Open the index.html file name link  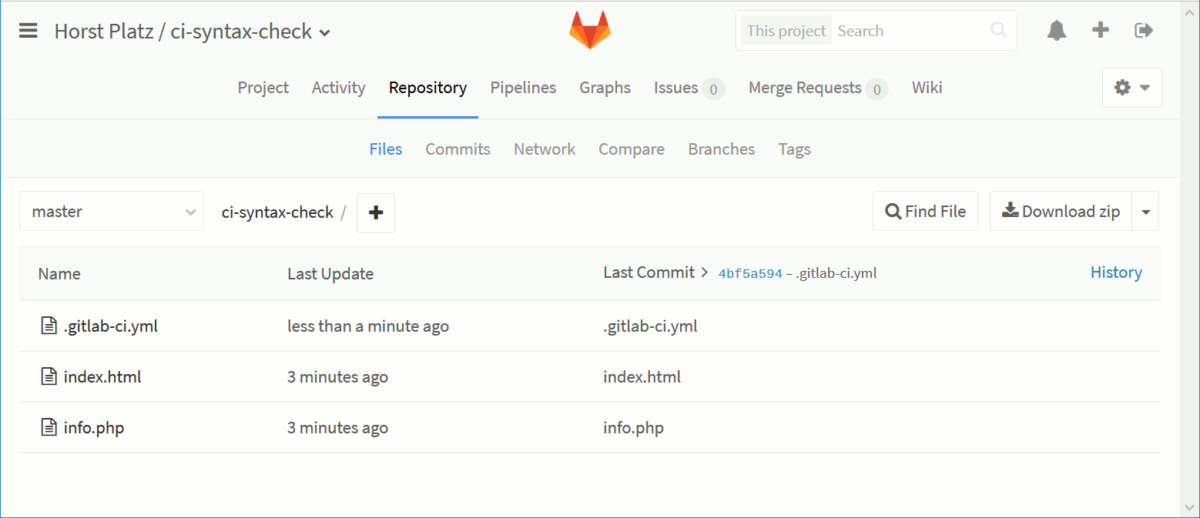[x=102, y=377]
